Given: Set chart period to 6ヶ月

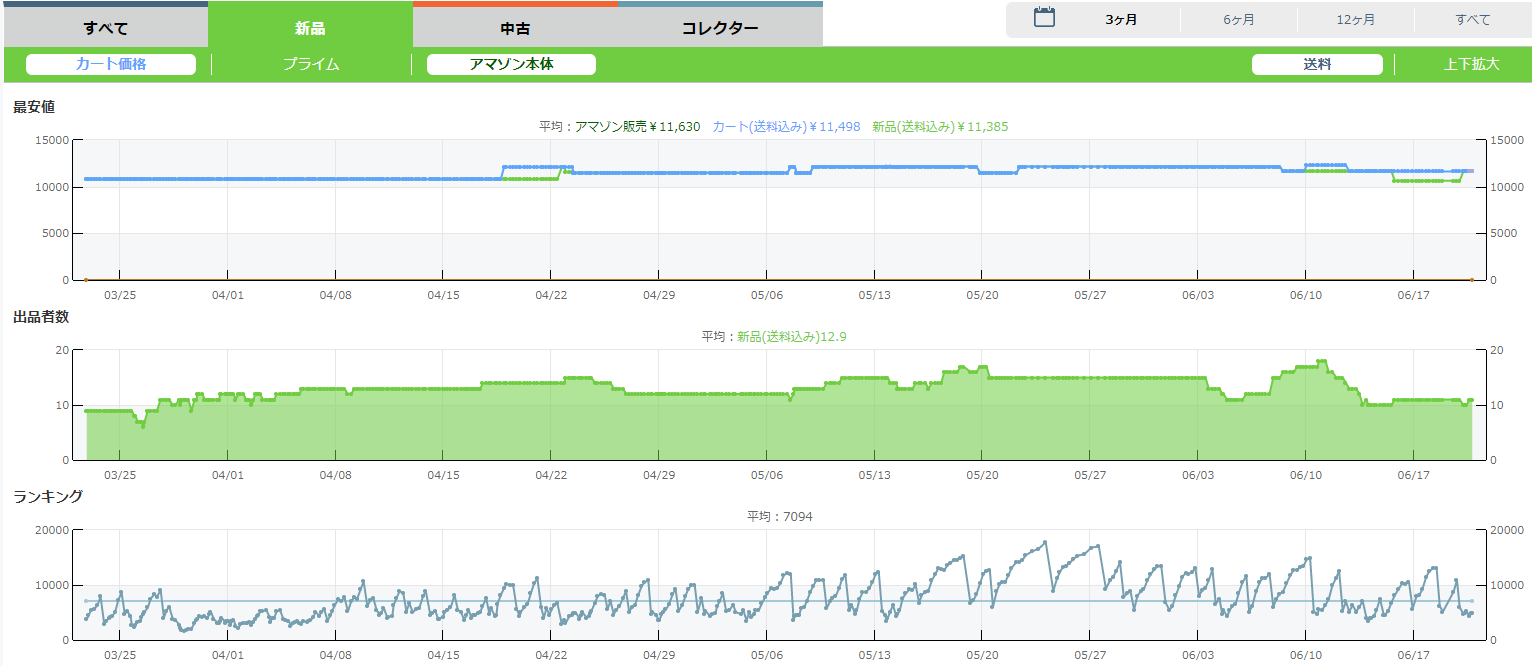Looking at the screenshot, I should [x=1239, y=20].
